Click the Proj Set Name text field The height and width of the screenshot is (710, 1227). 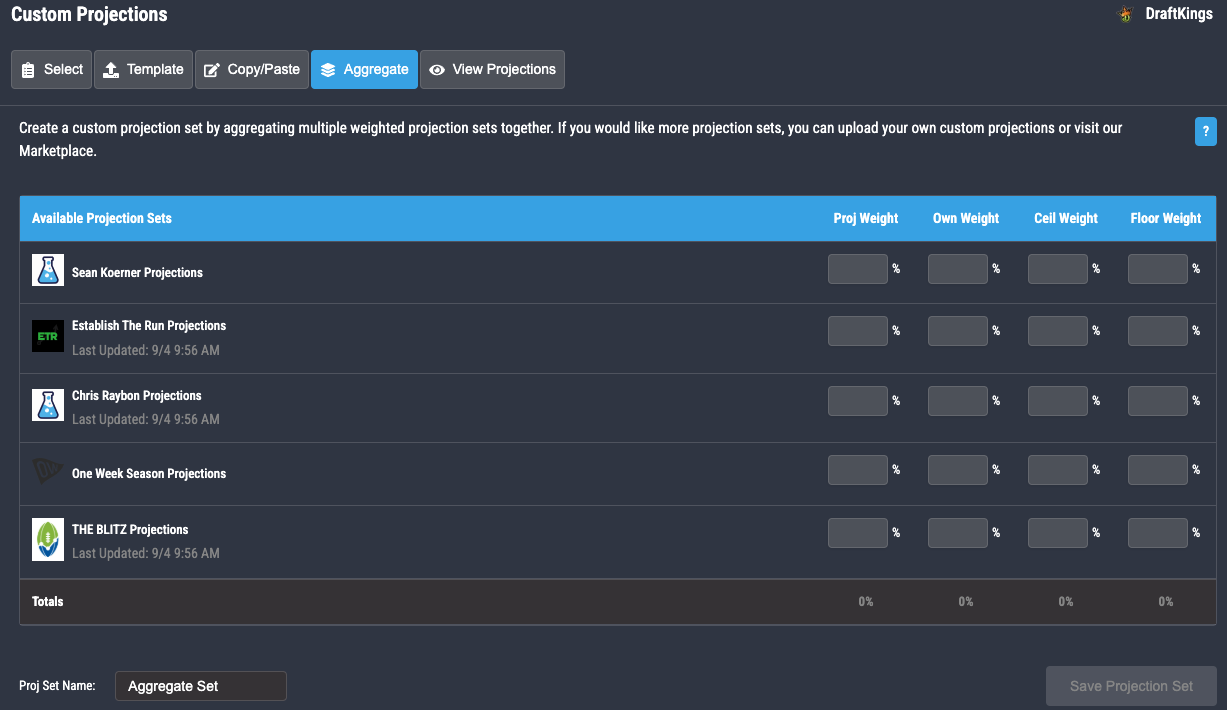click(201, 686)
